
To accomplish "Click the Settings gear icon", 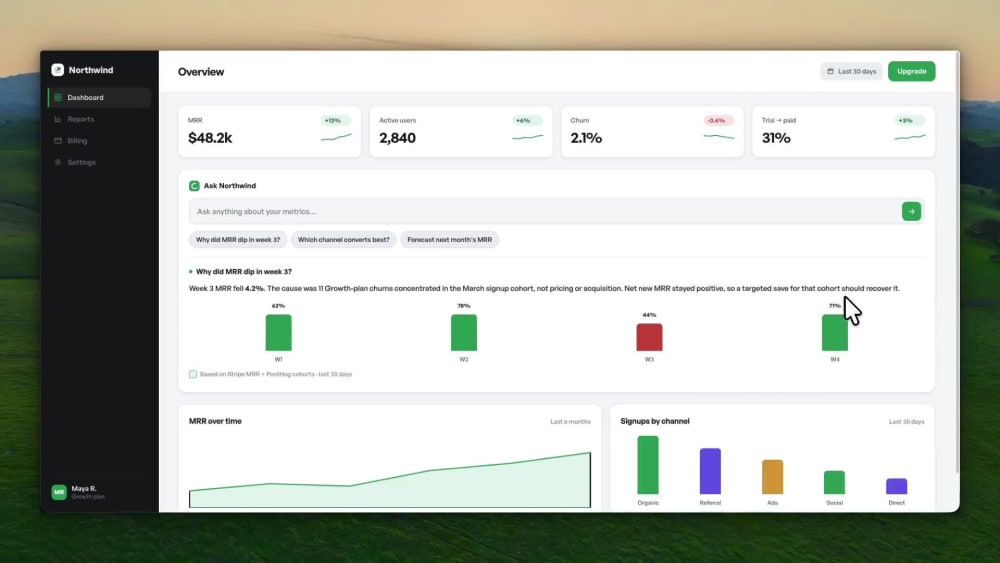I will click(58, 163).
